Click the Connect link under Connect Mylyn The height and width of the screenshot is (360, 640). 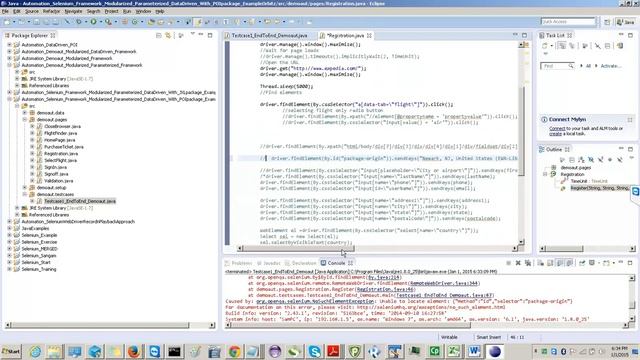[557, 129]
